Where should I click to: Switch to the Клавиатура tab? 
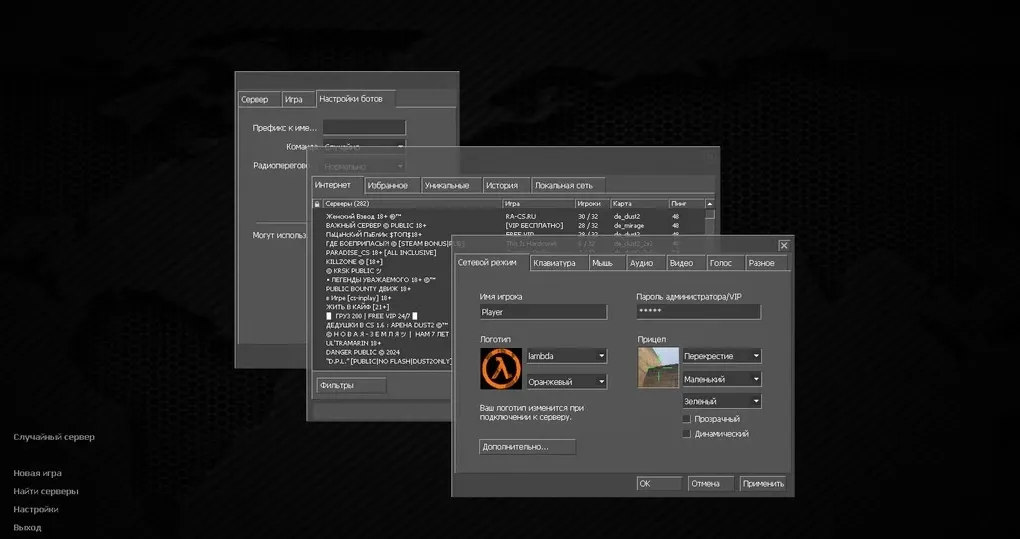pos(554,263)
